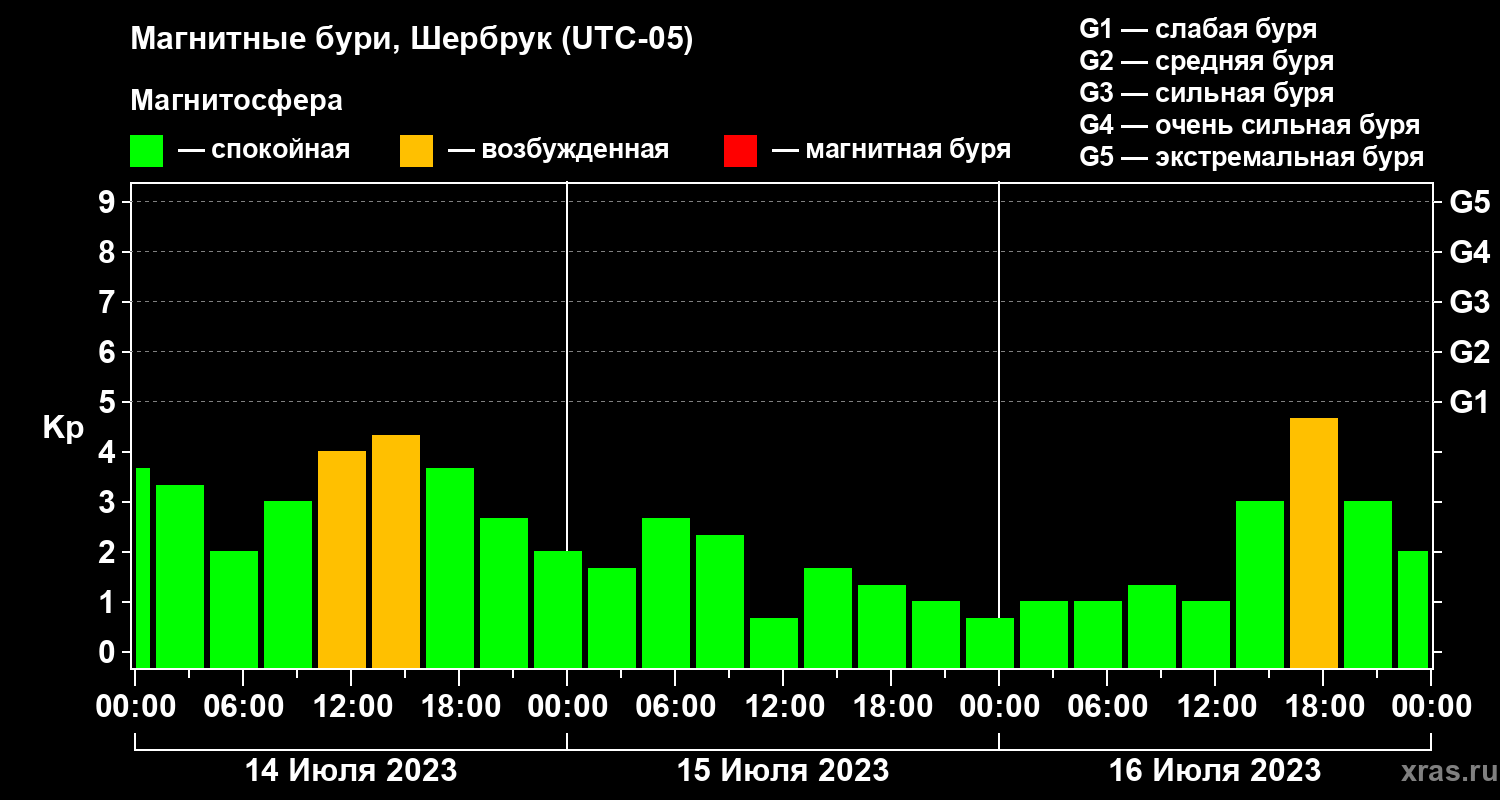The image size is (1500, 800).
Task: Click the 'G5' tick label on right axis
Action: coord(1470,202)
